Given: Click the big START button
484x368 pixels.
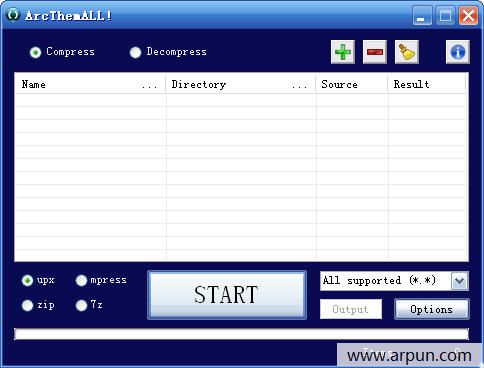Looking at the screenshot, I should pos(227,295).
